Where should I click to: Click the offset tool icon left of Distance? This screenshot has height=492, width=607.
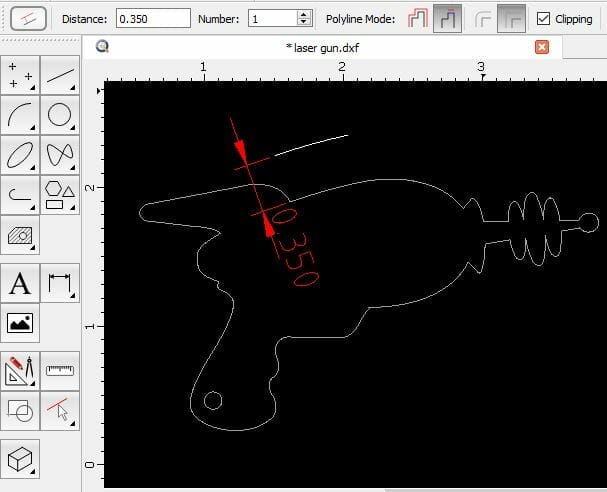click(29, 19)
